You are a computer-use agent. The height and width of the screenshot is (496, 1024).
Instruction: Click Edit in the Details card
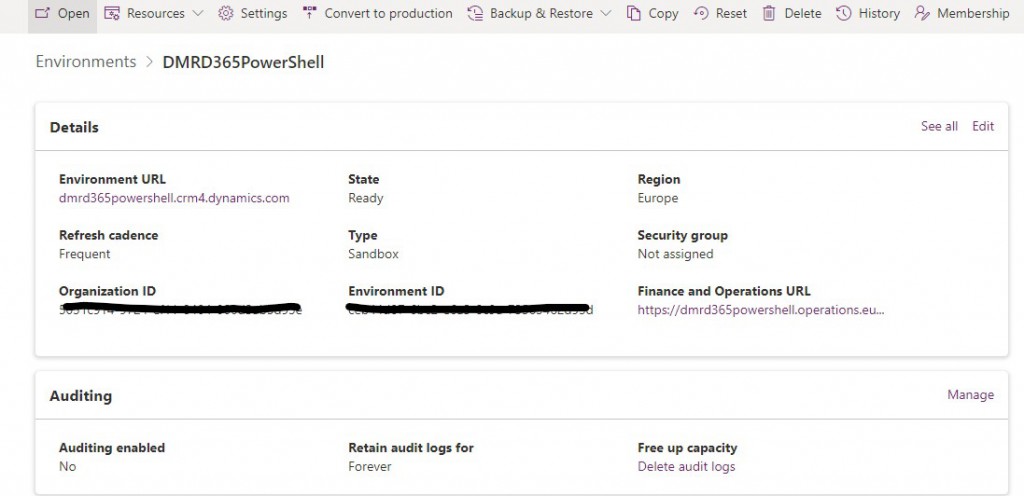tap(983, 127)
